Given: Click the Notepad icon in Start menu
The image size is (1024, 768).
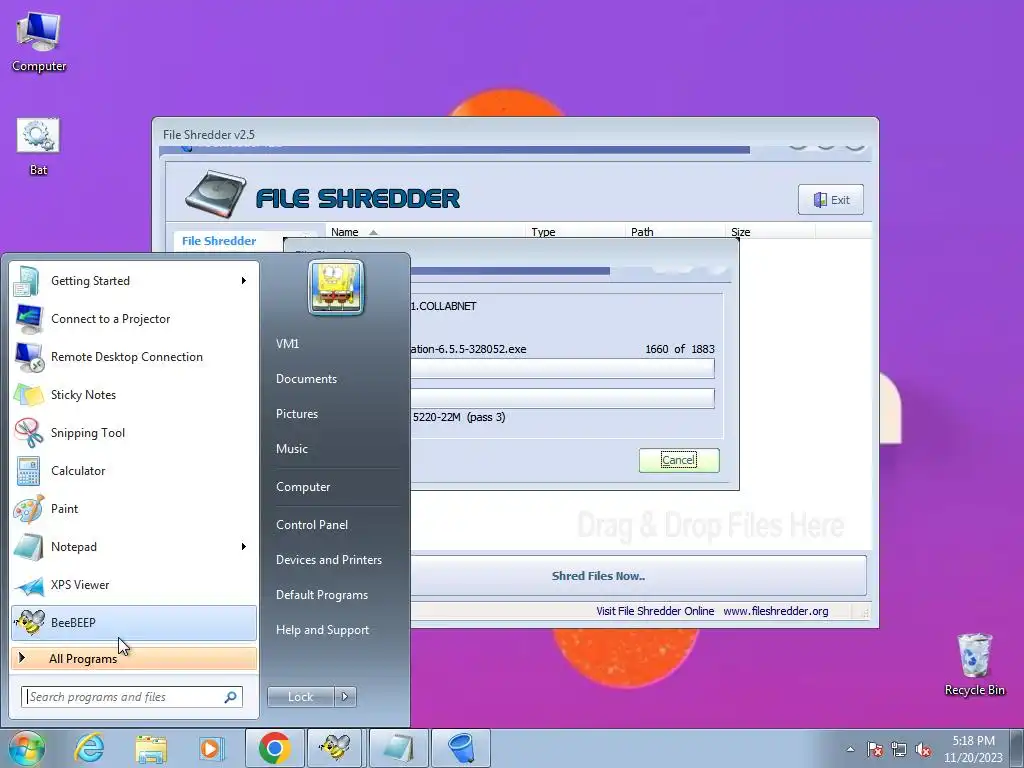Looking at the screenshot, I should (x=27, y=547).
